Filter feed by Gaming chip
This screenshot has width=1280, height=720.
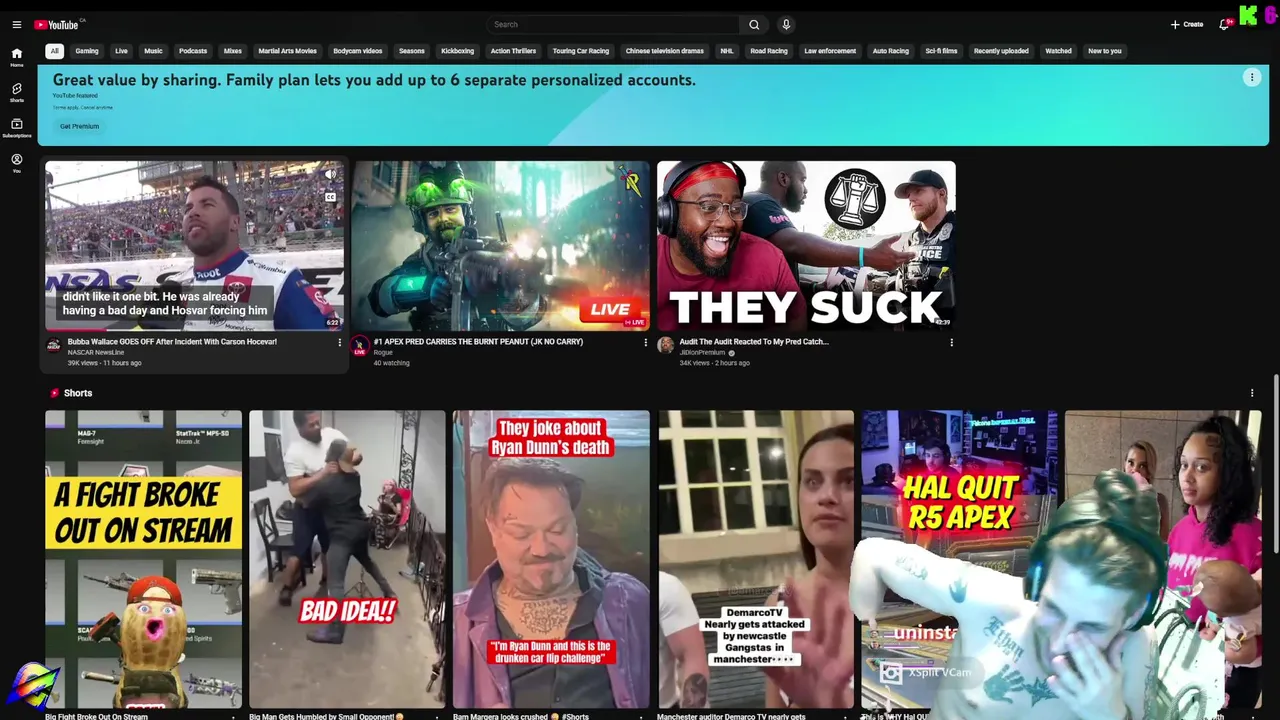(87, 51)
